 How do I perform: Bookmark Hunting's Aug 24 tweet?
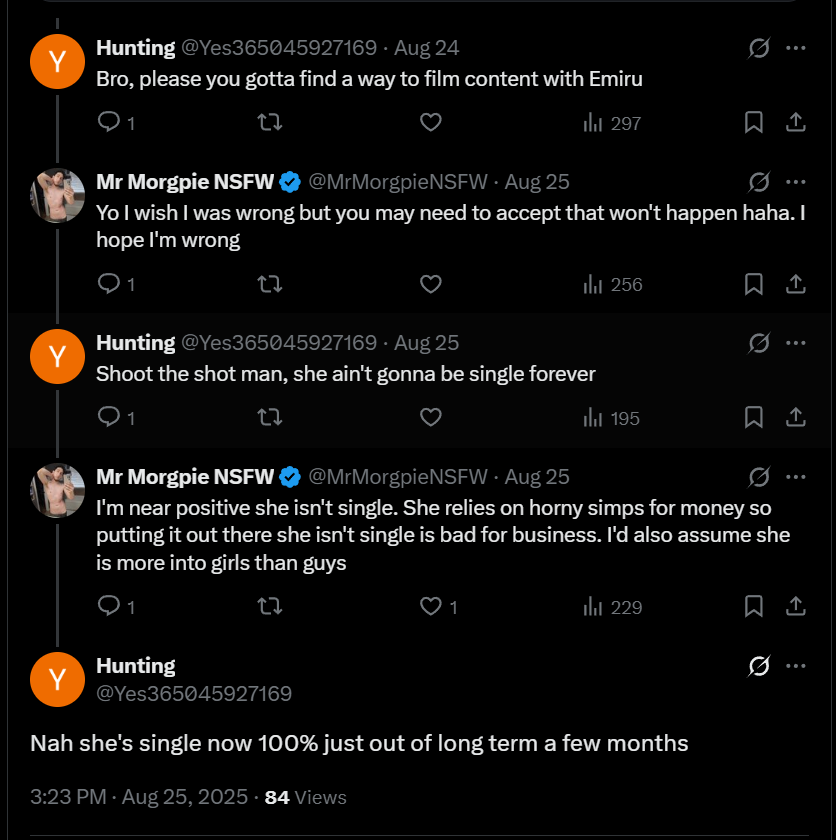click(754, 123)
